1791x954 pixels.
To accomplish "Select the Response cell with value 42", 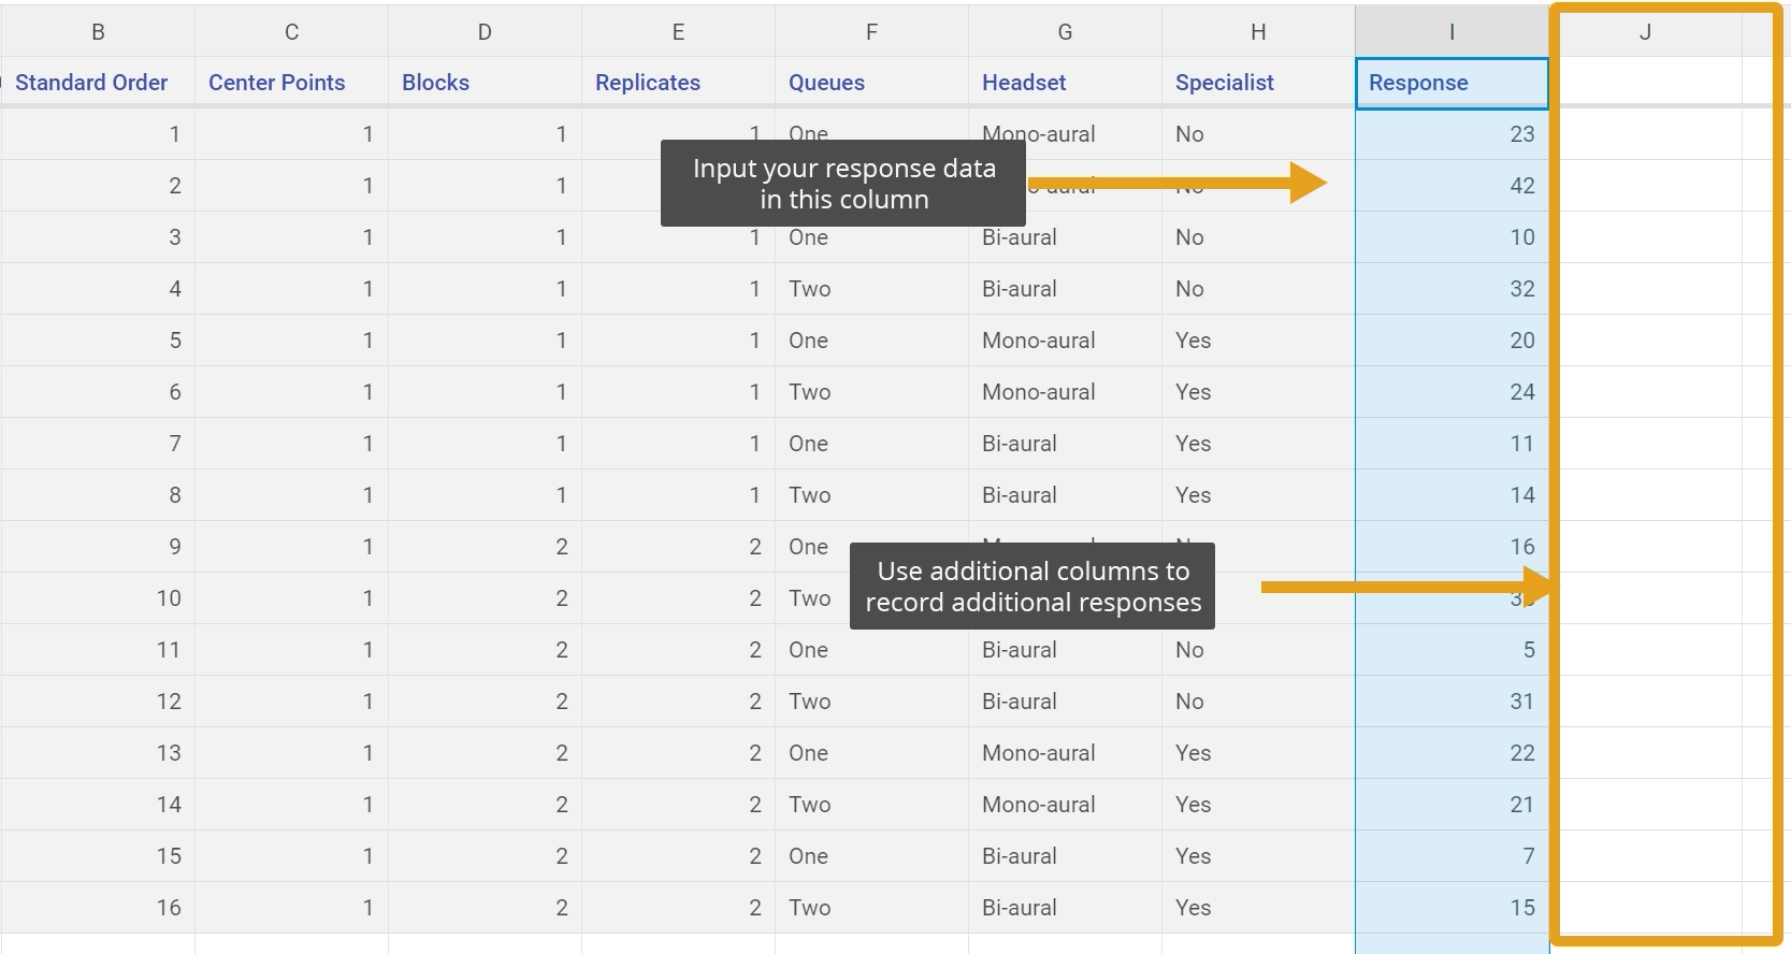I will (x=1451, y=186).
